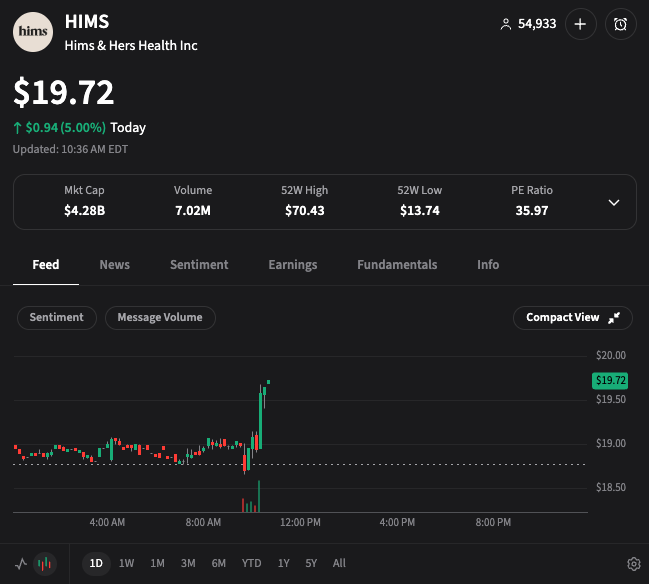Select the 1M chart range
Viewport: 649px width, 584px height.
pos(157,563)
